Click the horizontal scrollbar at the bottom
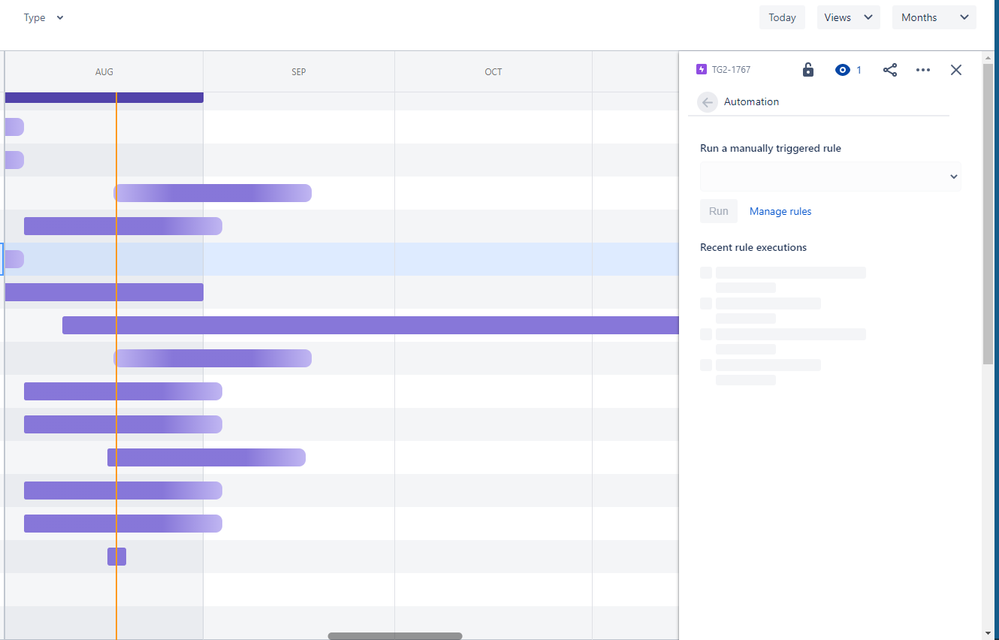 (x=394, y=635)
